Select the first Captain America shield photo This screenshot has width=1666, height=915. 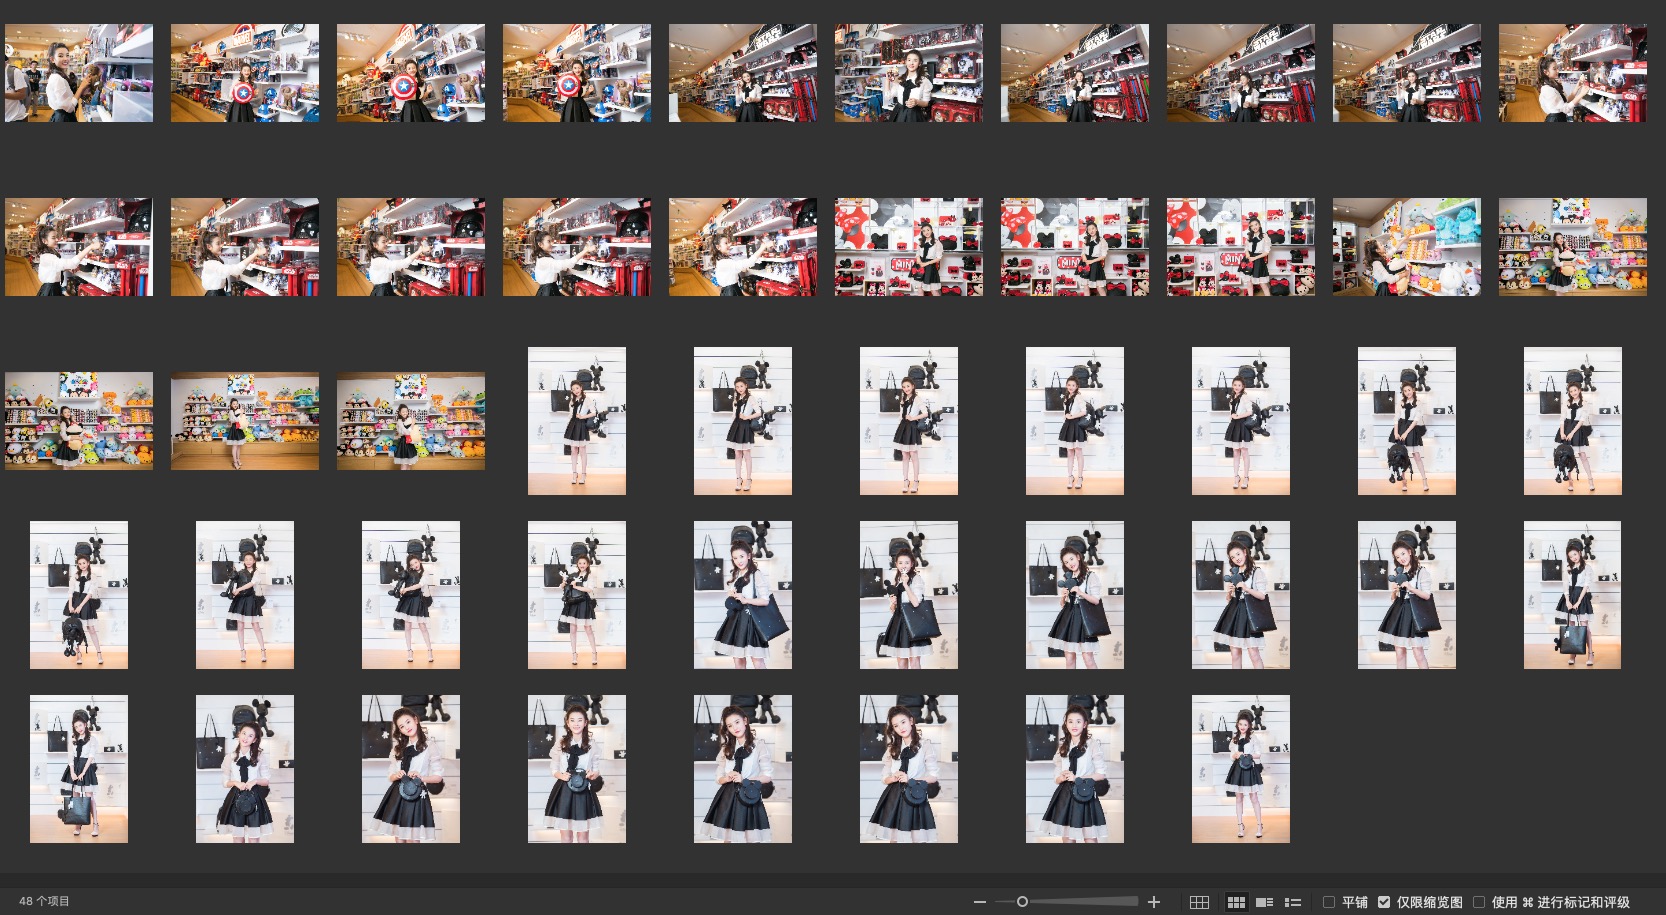click(245, 73)
